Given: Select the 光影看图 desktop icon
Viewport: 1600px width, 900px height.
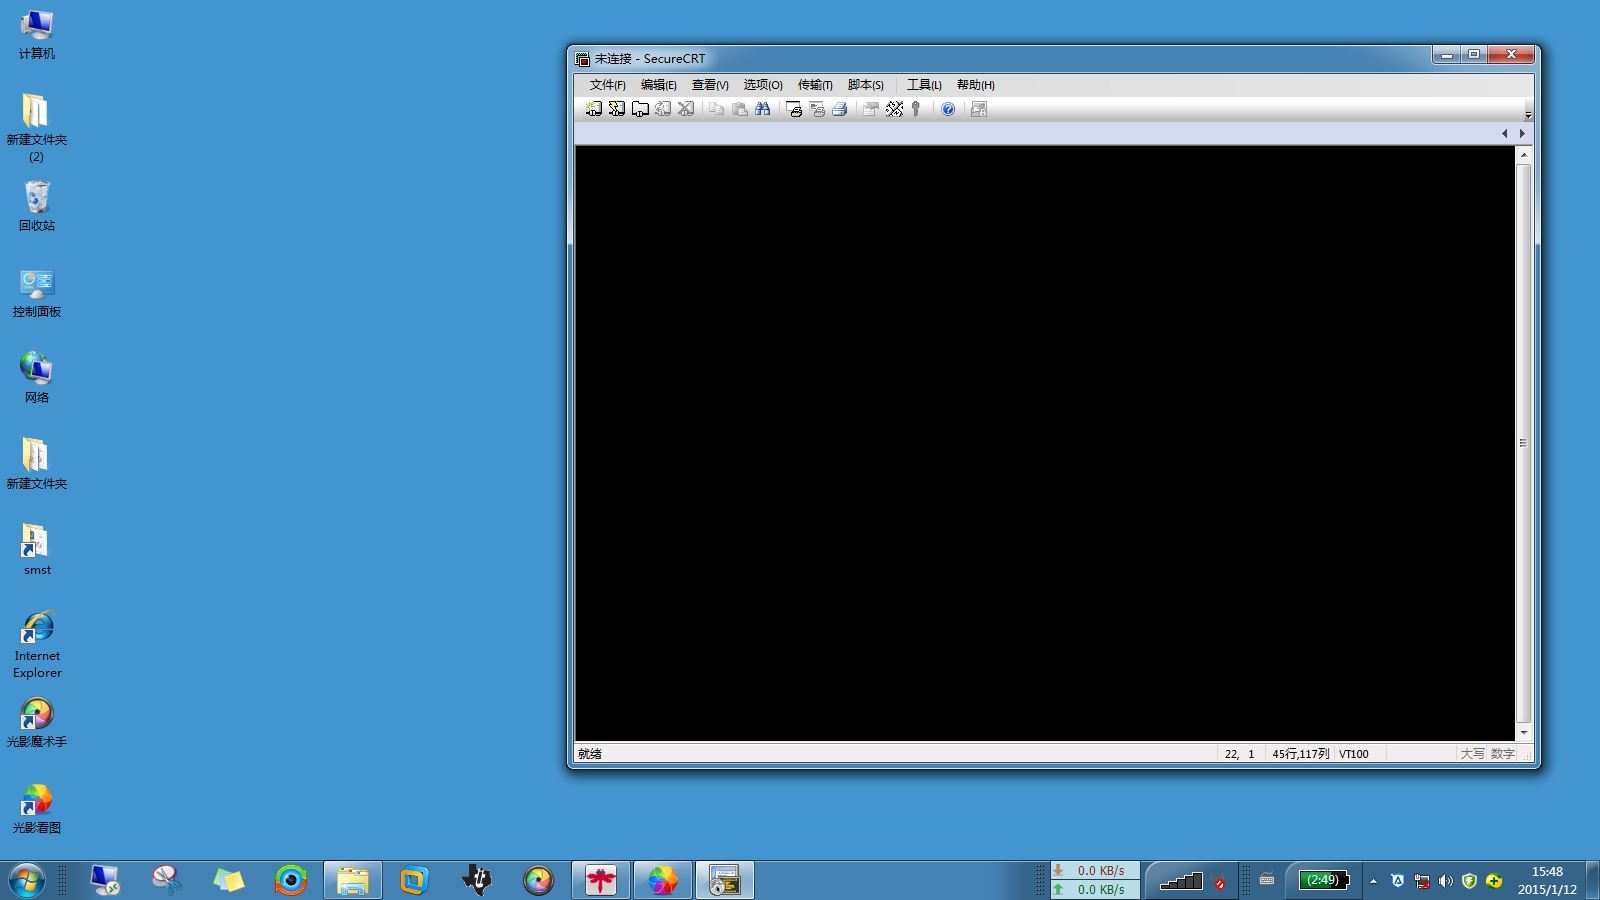Looking at the screenshot, I should [37, 809].
